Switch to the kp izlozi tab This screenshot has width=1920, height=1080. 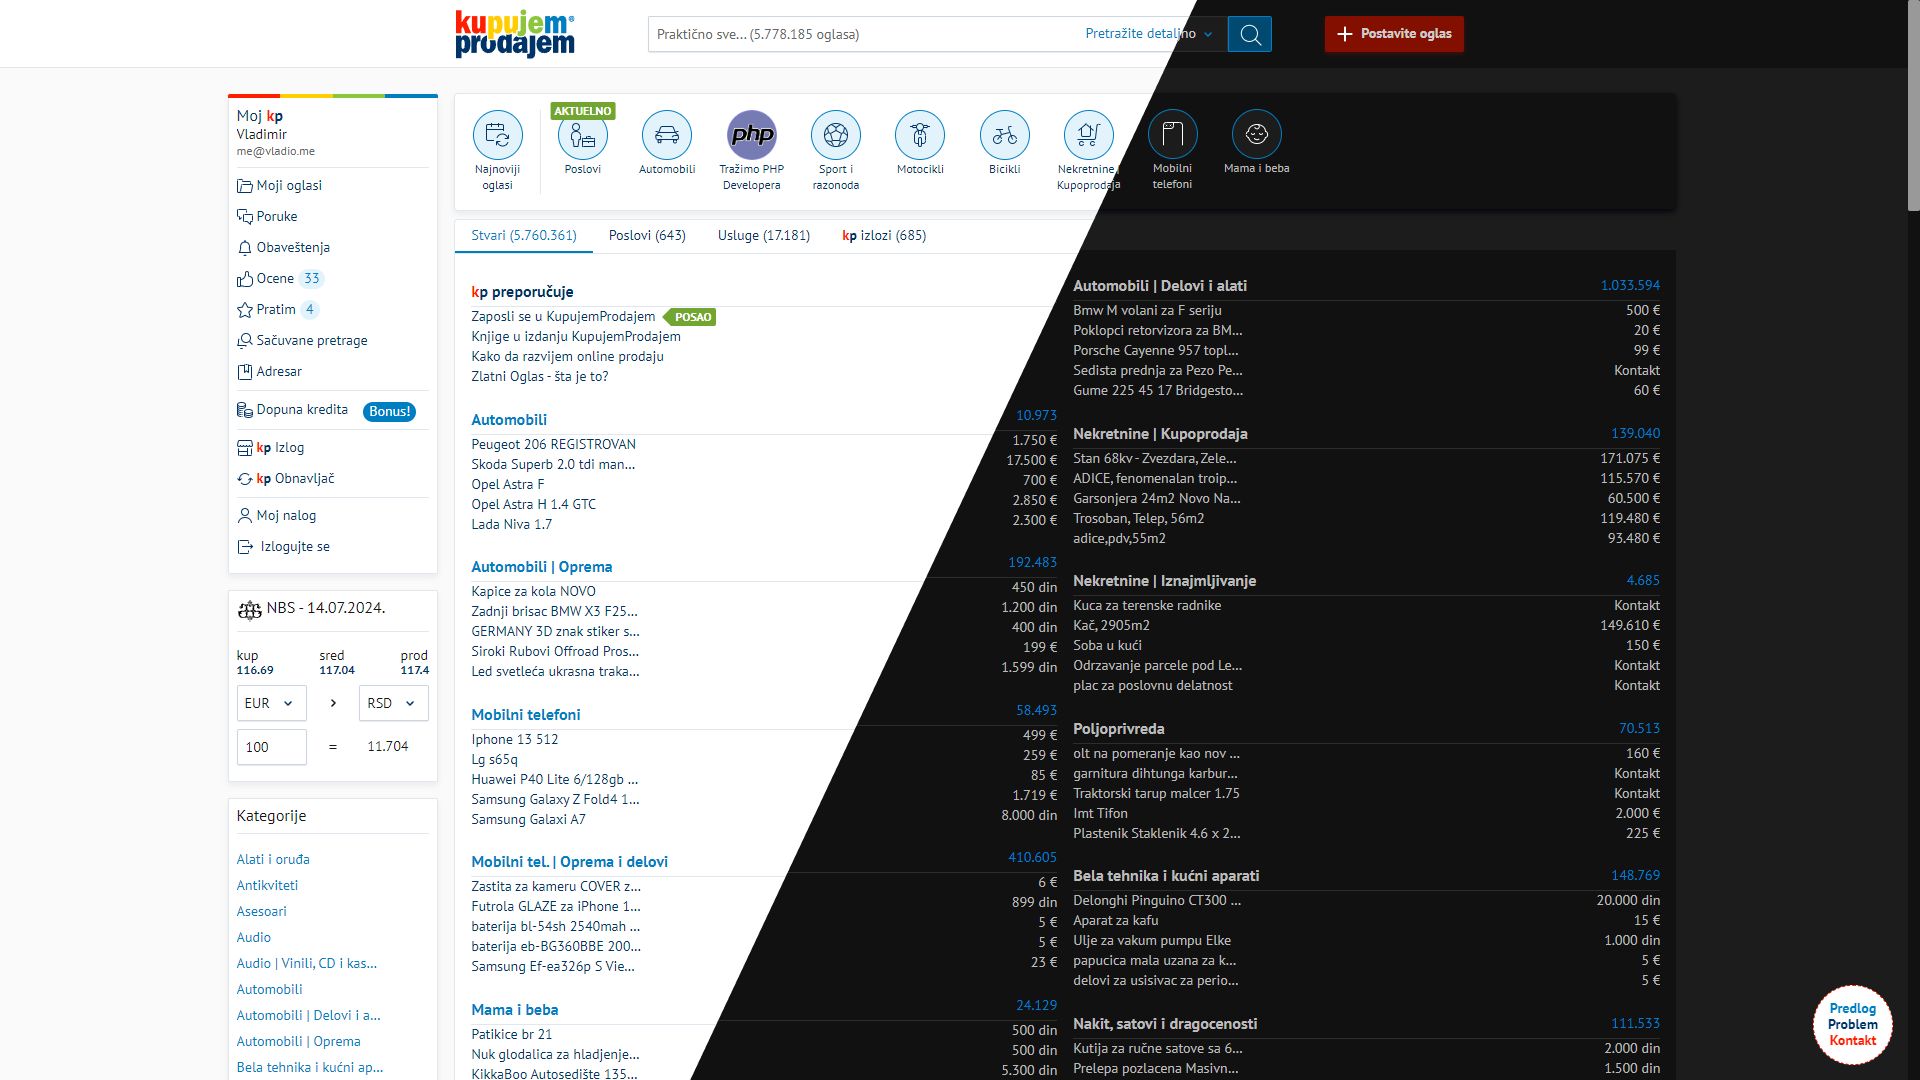pos(884,236)
